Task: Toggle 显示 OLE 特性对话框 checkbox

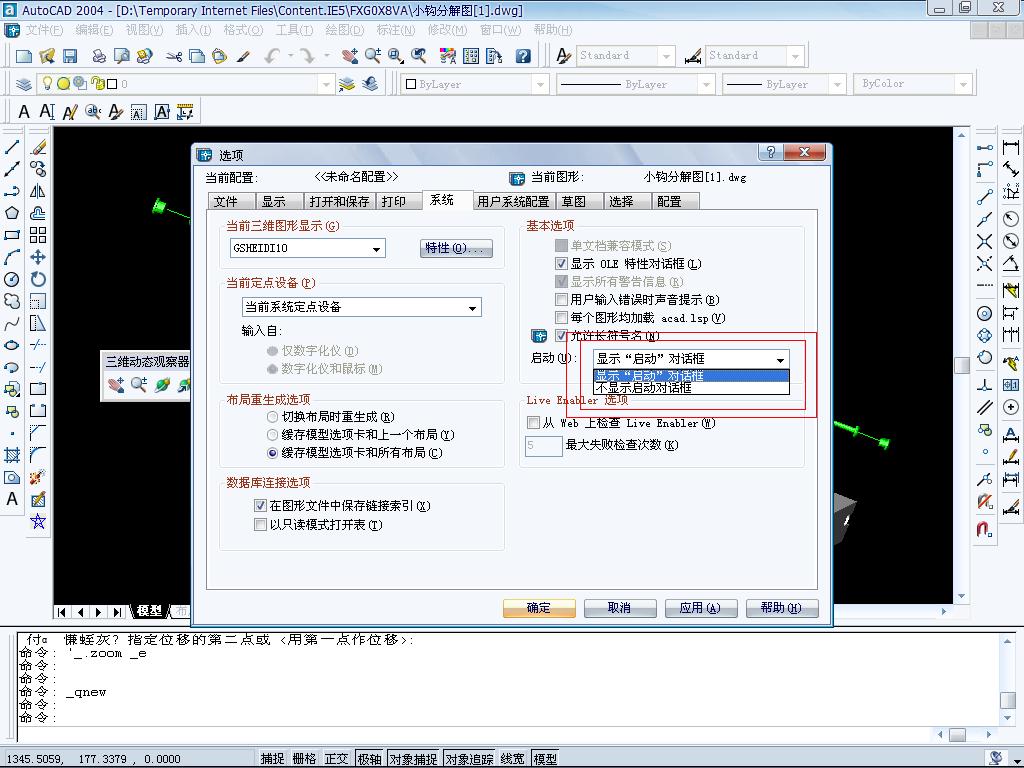Action: click(x=561, y=264)
